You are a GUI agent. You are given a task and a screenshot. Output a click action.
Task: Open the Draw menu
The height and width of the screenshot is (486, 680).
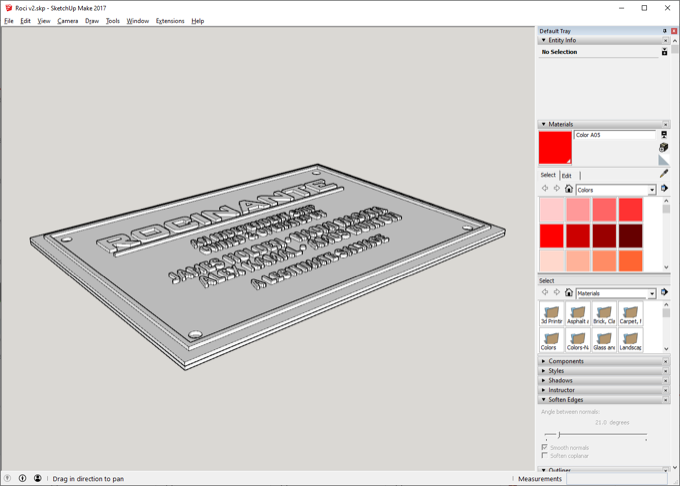coord(92,21)
